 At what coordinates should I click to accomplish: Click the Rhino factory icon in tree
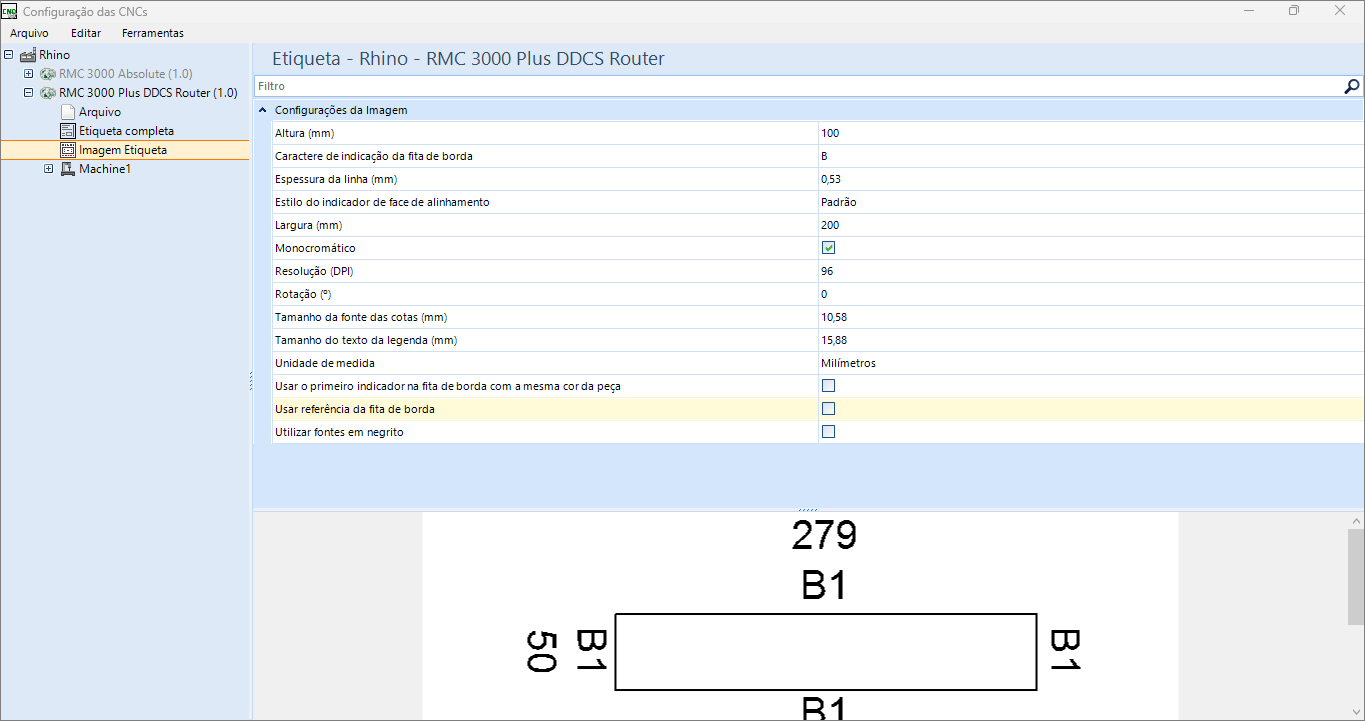[28, 55]
